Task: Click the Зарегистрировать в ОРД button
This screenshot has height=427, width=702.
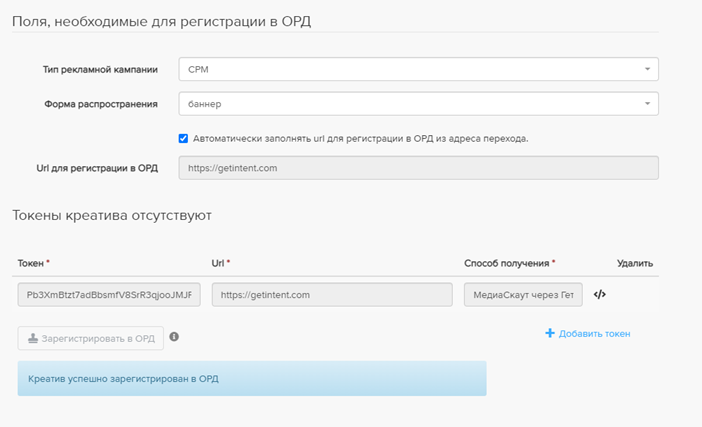Action: (91, 338)
